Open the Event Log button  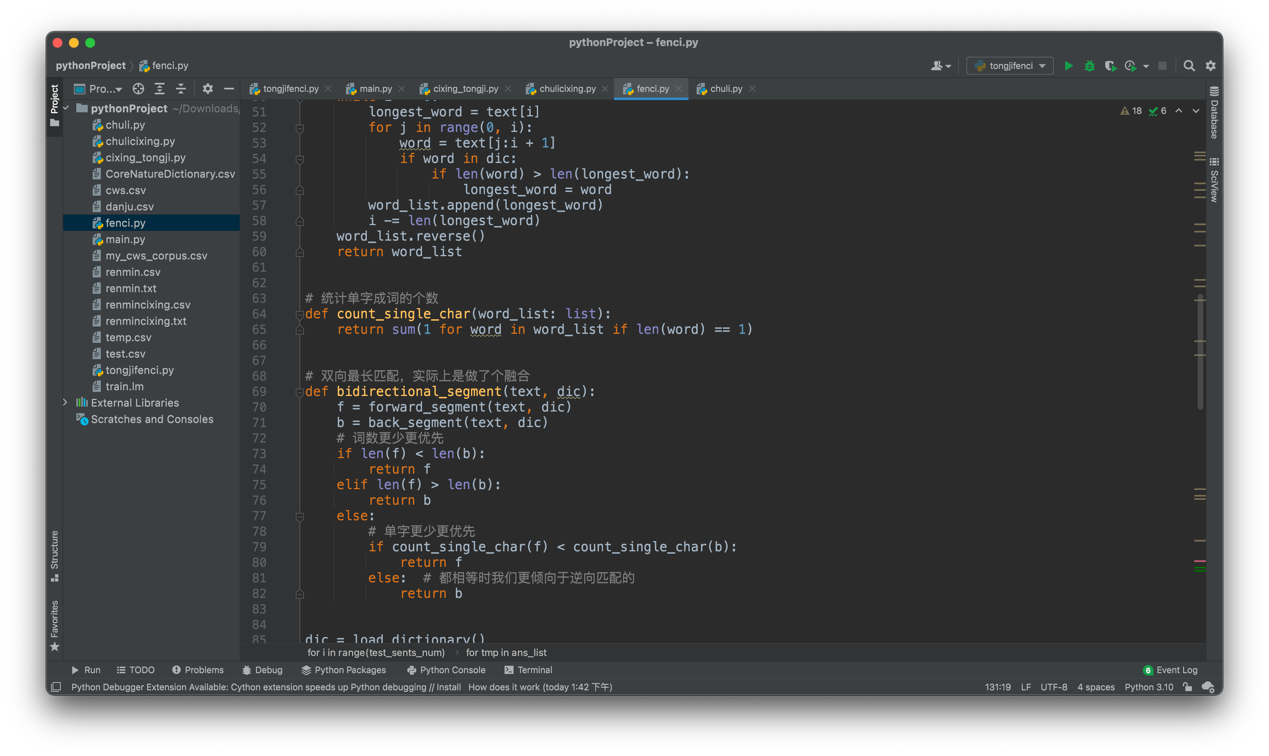[x=1170, y=670]
